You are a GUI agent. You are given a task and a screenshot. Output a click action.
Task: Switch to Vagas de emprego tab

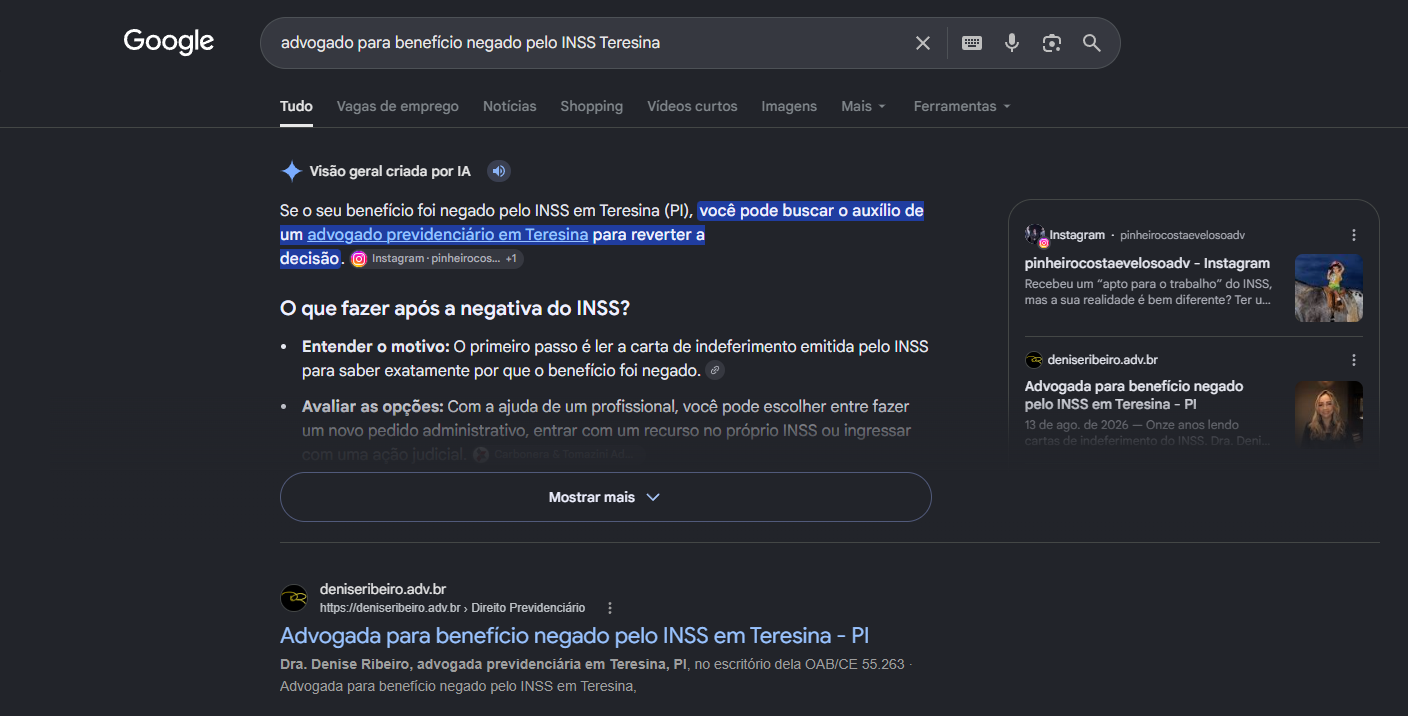(398, 106)
